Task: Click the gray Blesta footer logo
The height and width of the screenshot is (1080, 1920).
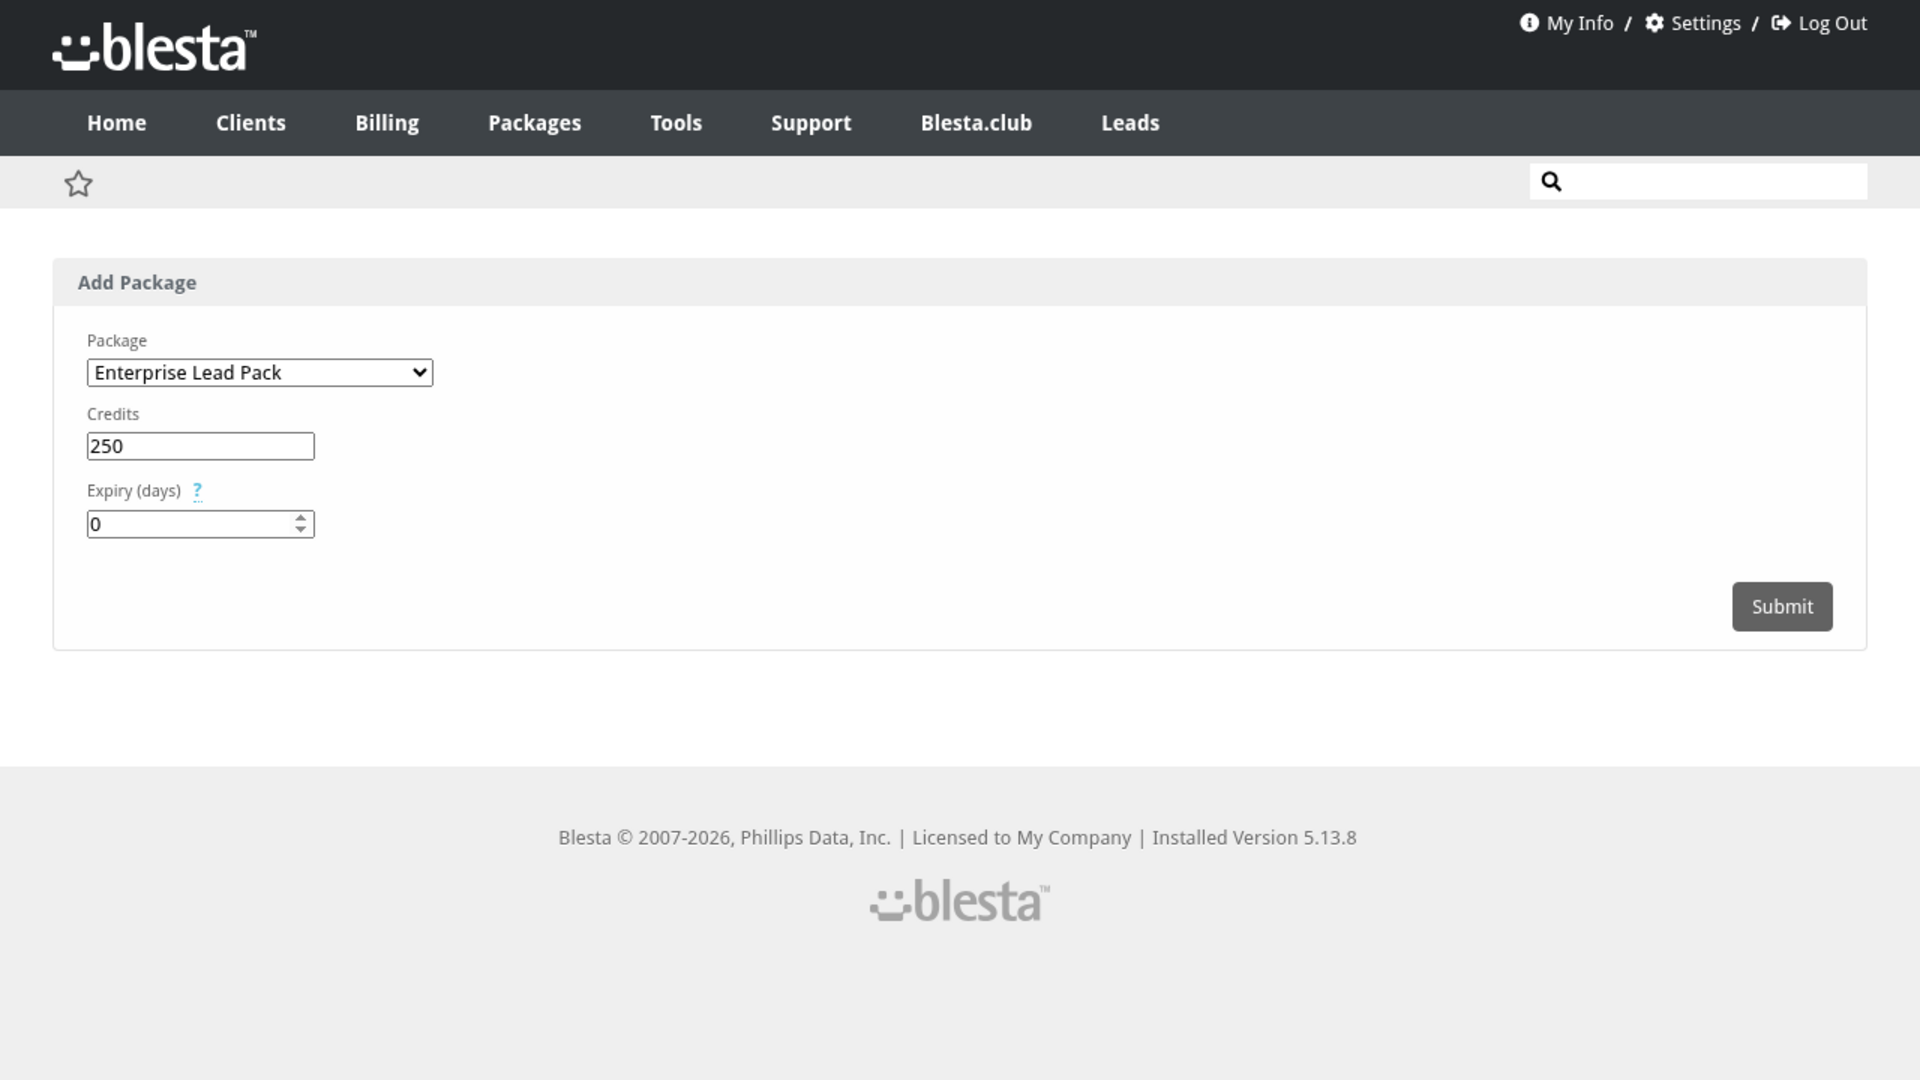Action: (960, 901)
